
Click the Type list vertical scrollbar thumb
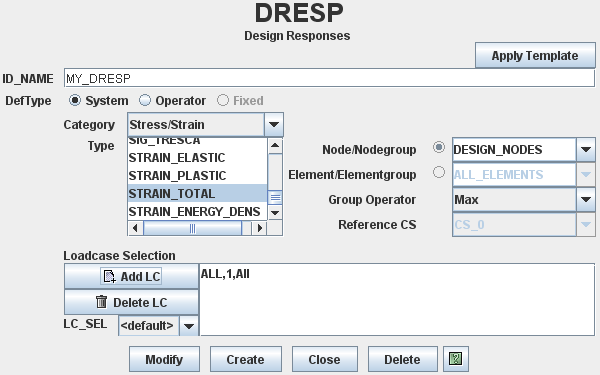click(x=275, y=197)
